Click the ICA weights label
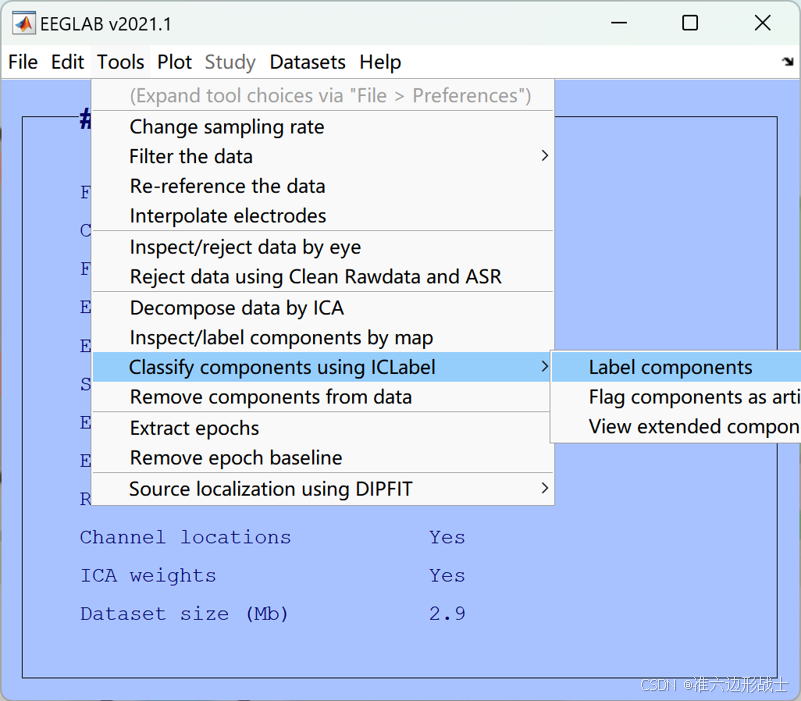Screen dimensions: 801x701 [148, 576]
